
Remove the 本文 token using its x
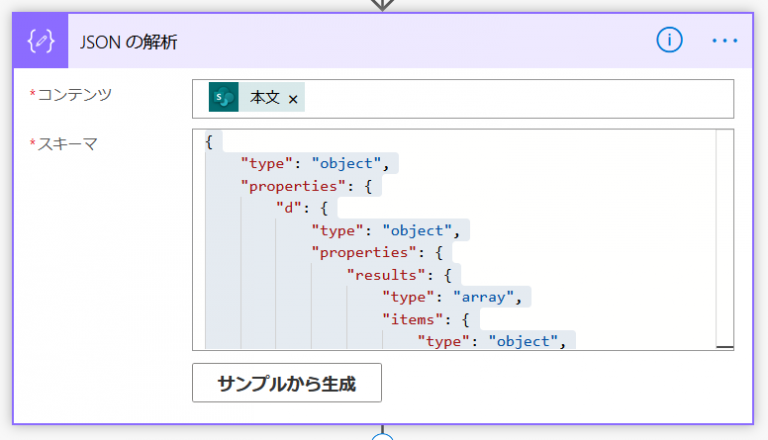click(293, 99)
